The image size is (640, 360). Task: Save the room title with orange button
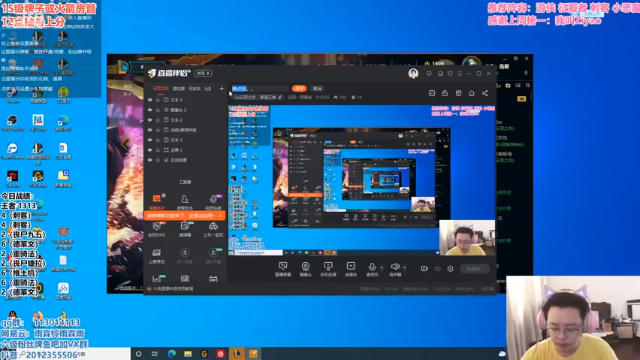click(x=299, y=89)
